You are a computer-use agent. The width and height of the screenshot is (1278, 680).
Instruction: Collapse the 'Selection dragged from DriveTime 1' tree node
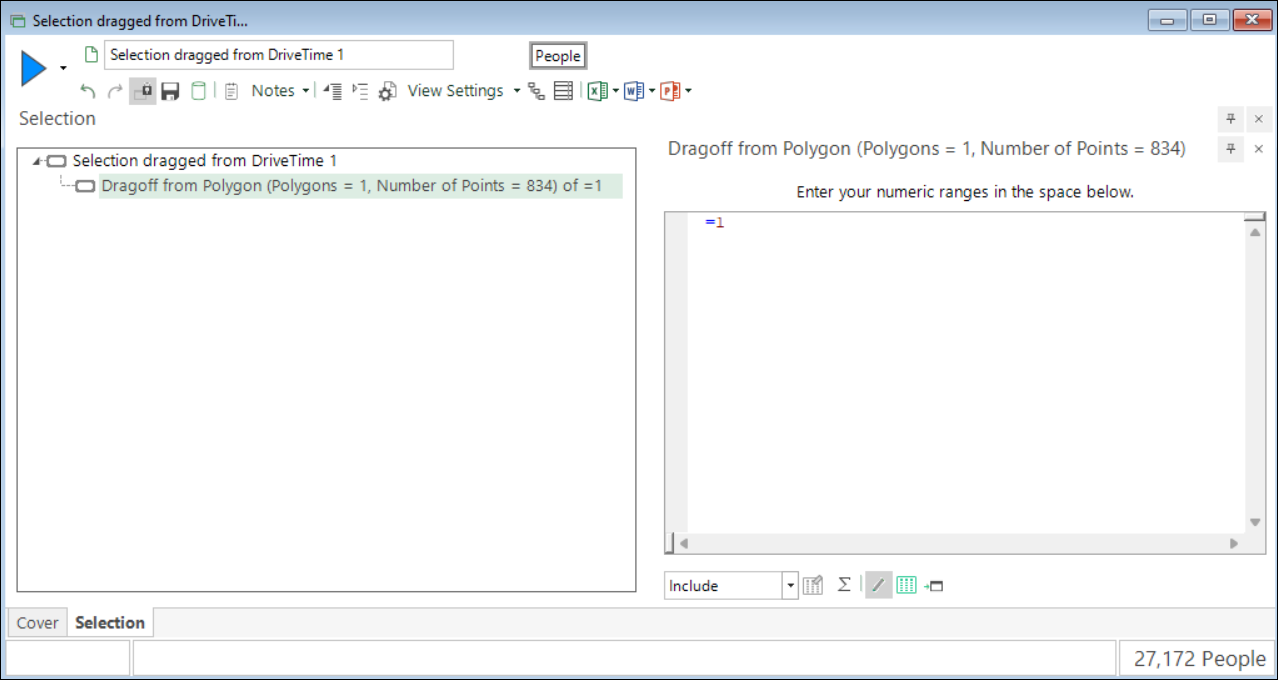[37, 161]
